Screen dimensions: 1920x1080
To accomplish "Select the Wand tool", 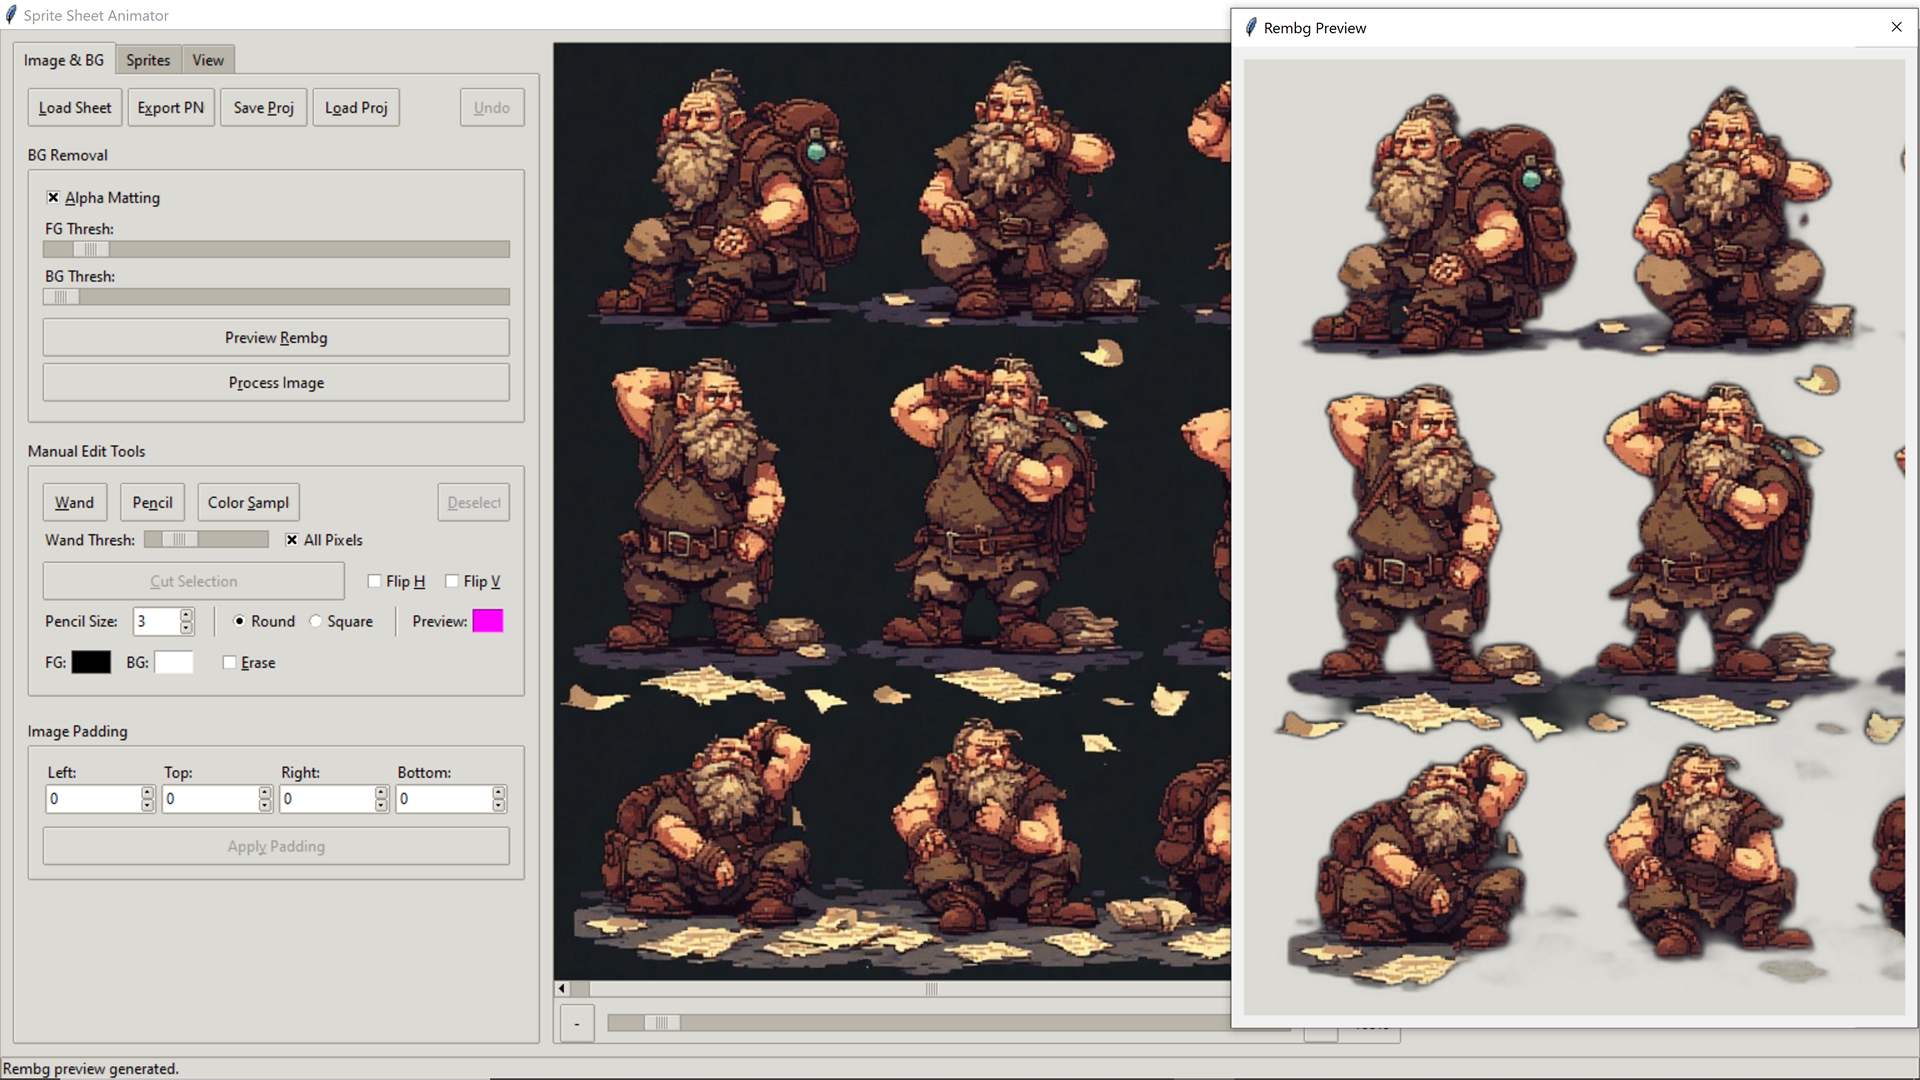I will pyautogui.click(x=75, y=503).
